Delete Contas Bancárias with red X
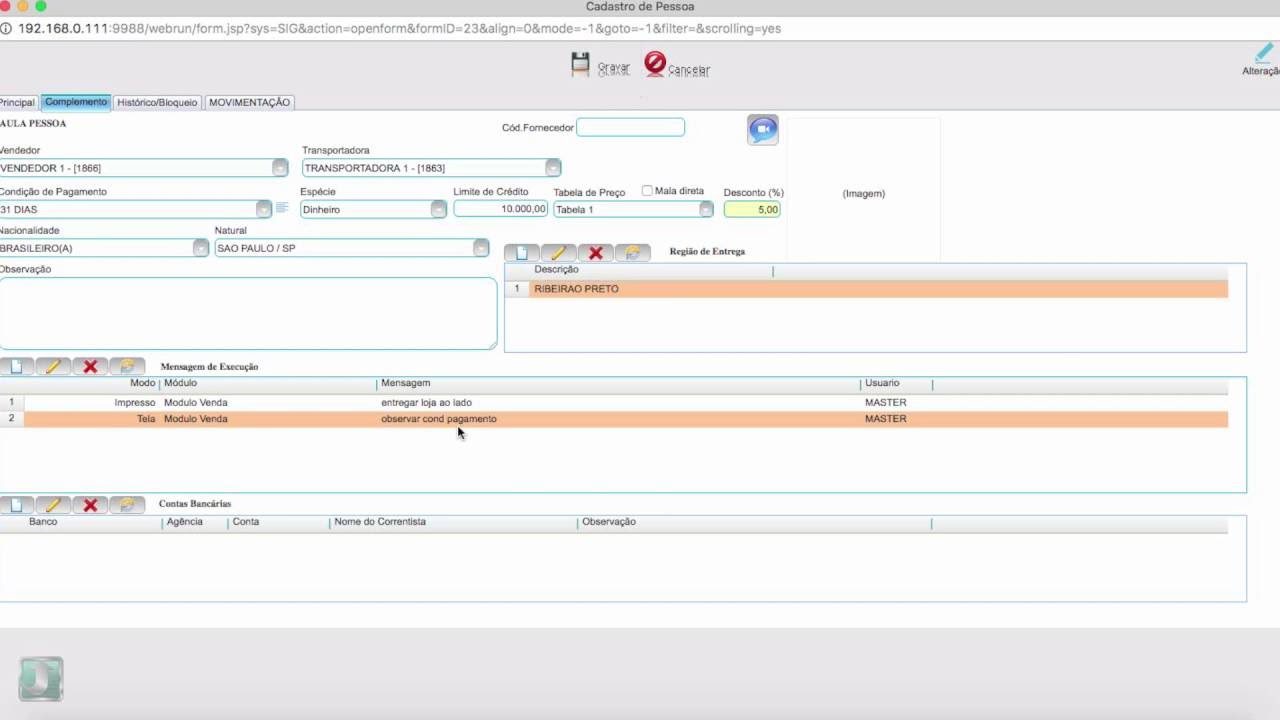The width and height of the screenshot is (1280, 720). [x=90, y=505]
